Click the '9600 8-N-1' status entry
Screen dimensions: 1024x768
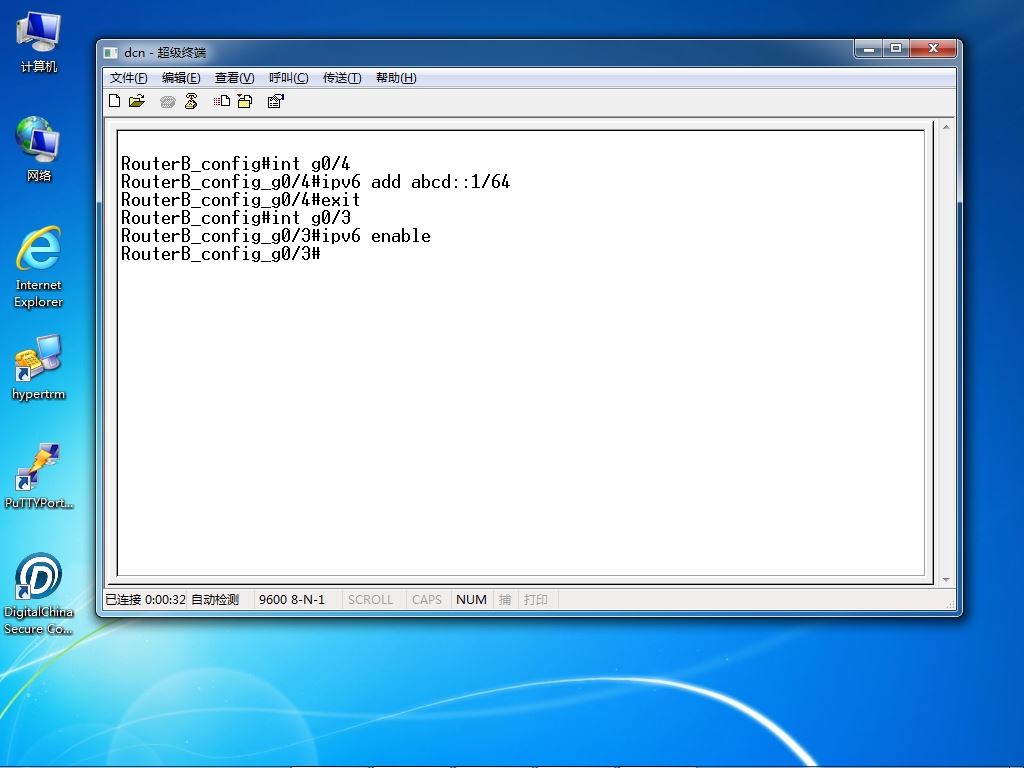click(x=292, y=600)
